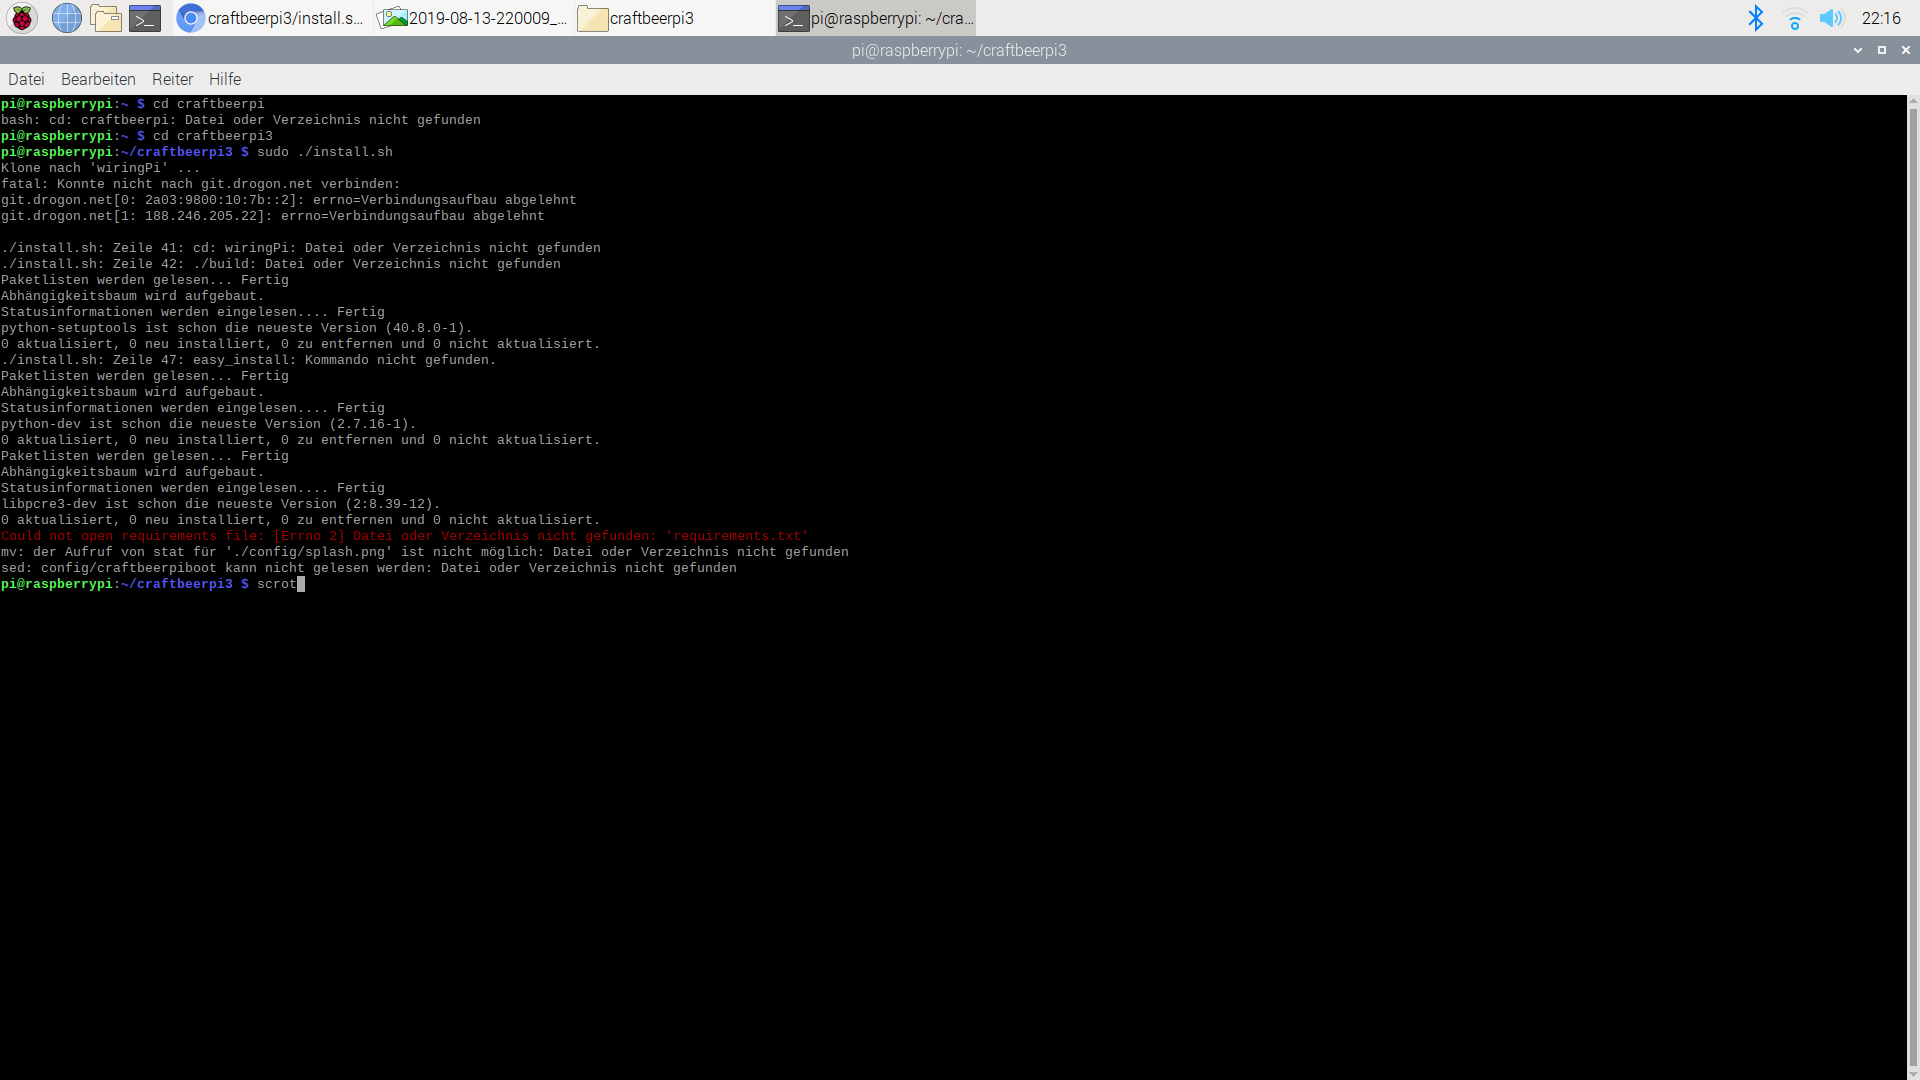This screenshot has width=1920, height=1080.
Task: Minimize the terminal window
Action: [x=1858, y=50]
